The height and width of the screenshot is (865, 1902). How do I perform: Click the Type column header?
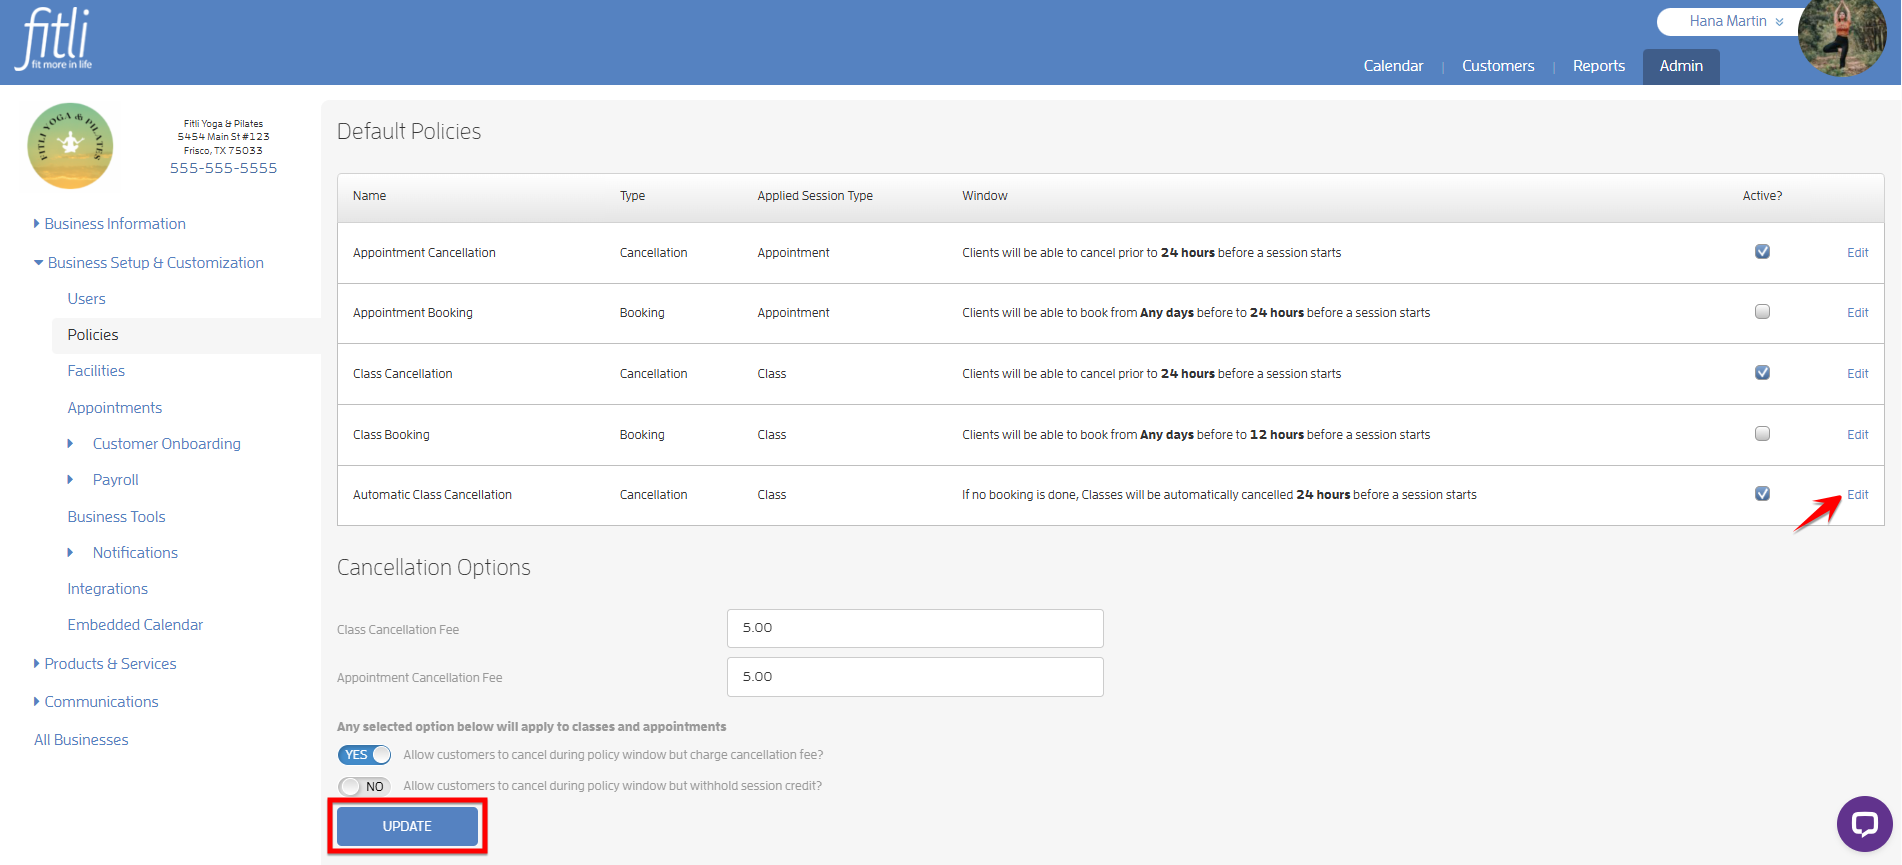pyautogui.click(x=632, y=196)
